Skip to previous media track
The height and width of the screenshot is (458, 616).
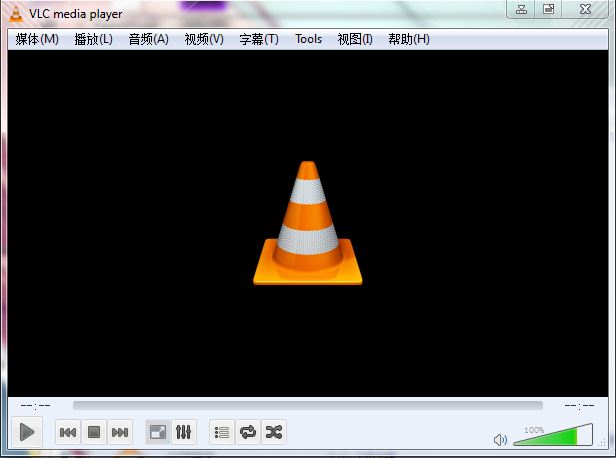pos(68,432)
